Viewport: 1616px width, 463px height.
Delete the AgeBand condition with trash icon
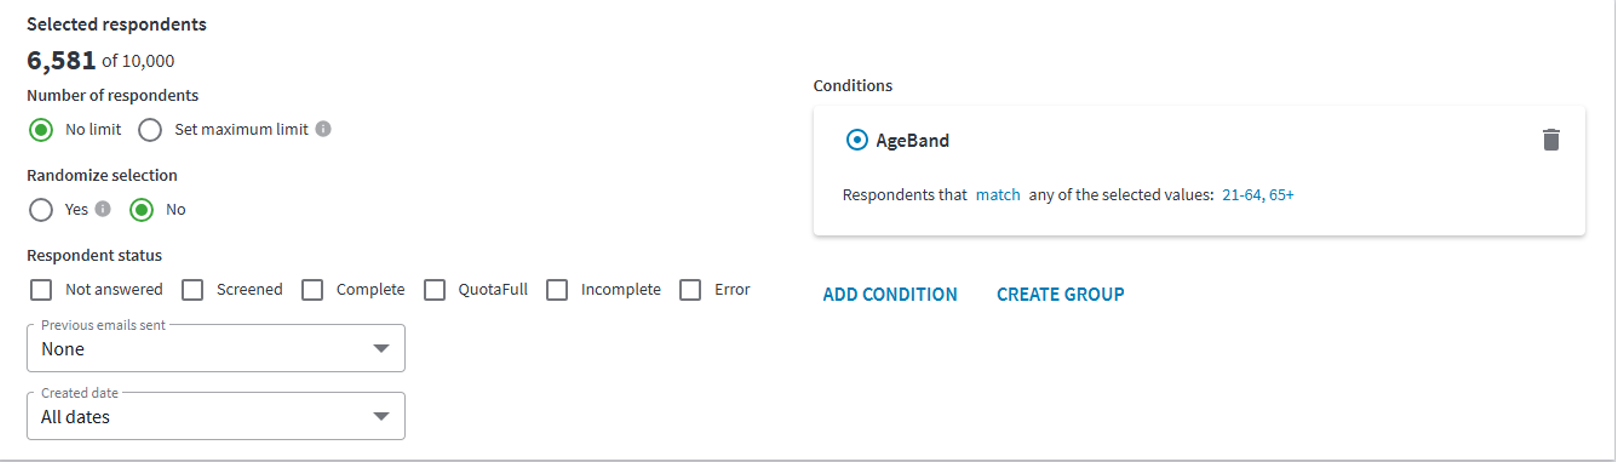tap(1551, 140)
